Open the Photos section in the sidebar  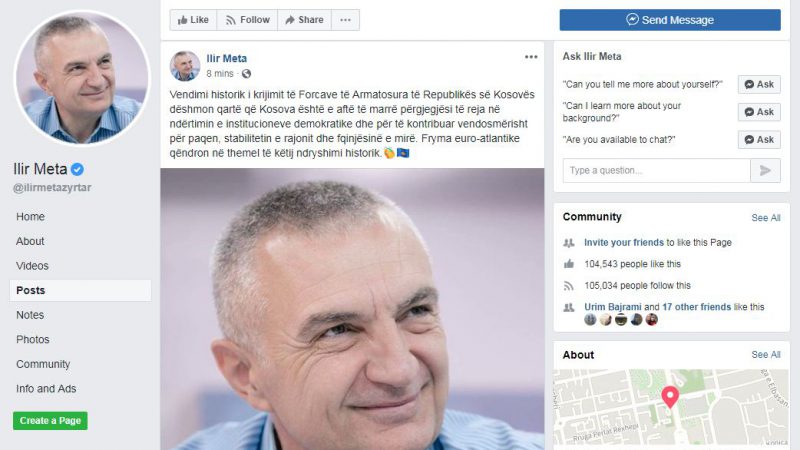pyautogui.click(x=33, y=339)
